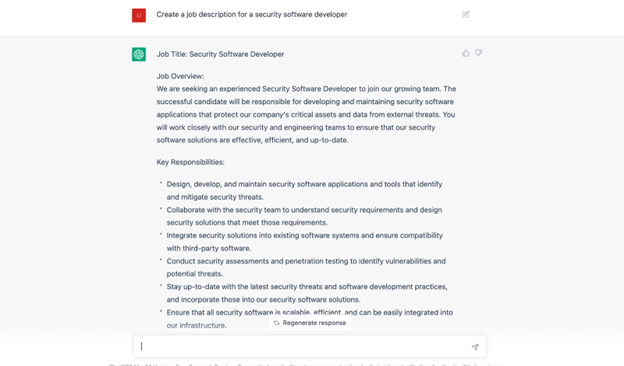Screen dimensions: 624x366
Task: Click the bullet starting with Conduct security assessments
Action: pyautogui.click(x=306, y=267)
